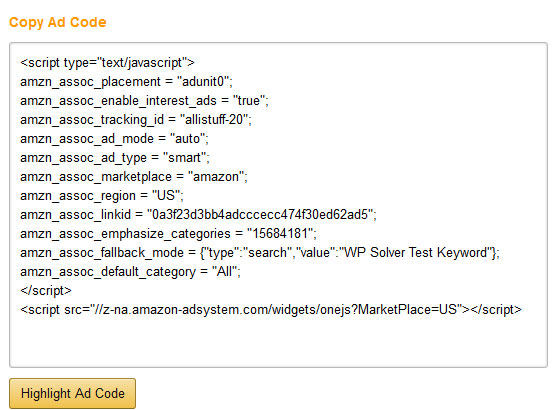This screenshot has width=560, height=410.
Task: Click the opening script type line
Action: coord(107,62)
